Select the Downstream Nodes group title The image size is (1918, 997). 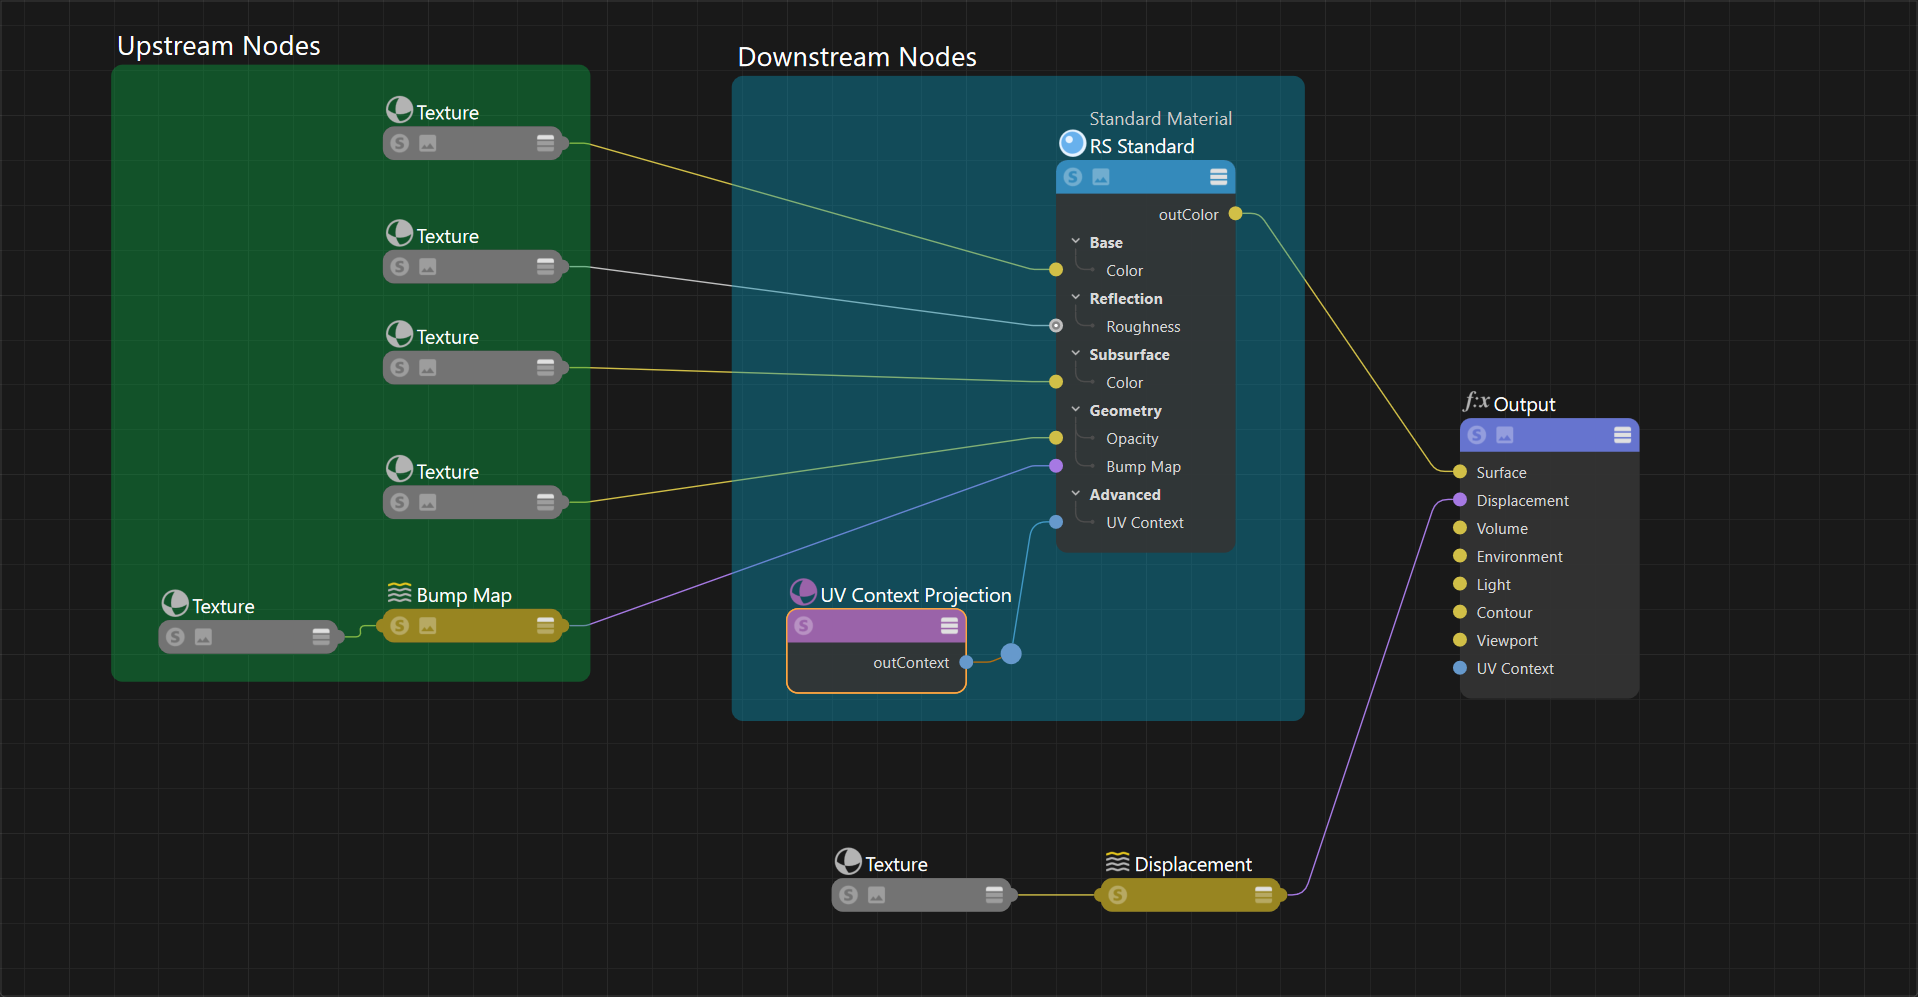tap(856, 57)
